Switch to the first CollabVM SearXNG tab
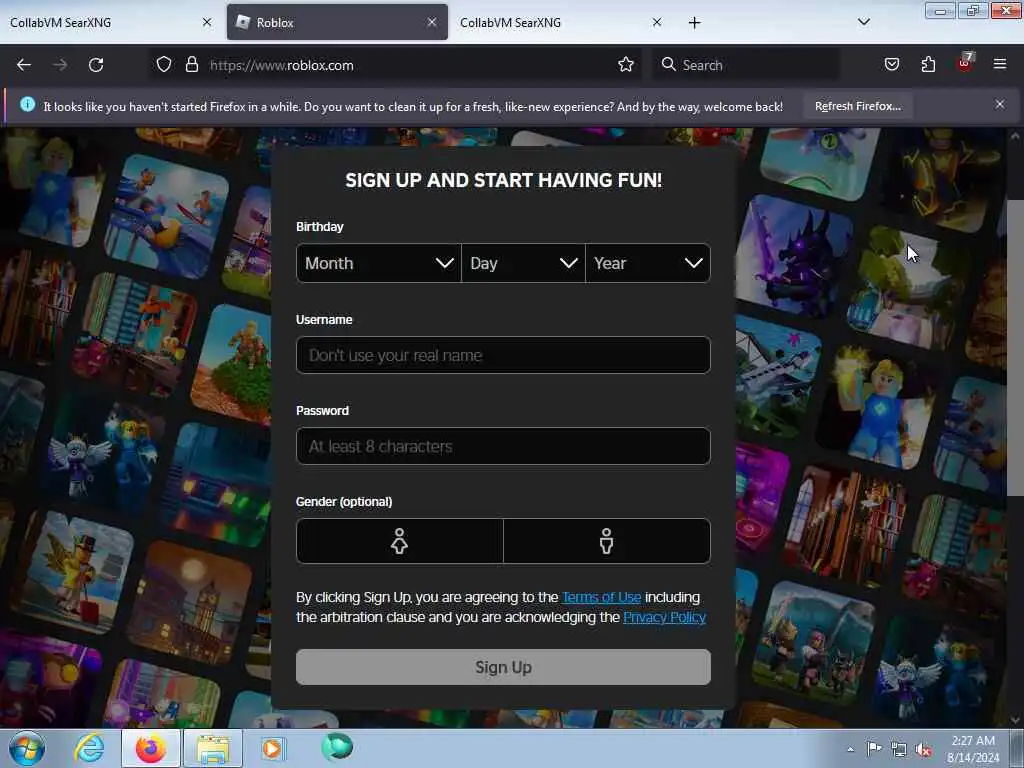 [104, 22]
